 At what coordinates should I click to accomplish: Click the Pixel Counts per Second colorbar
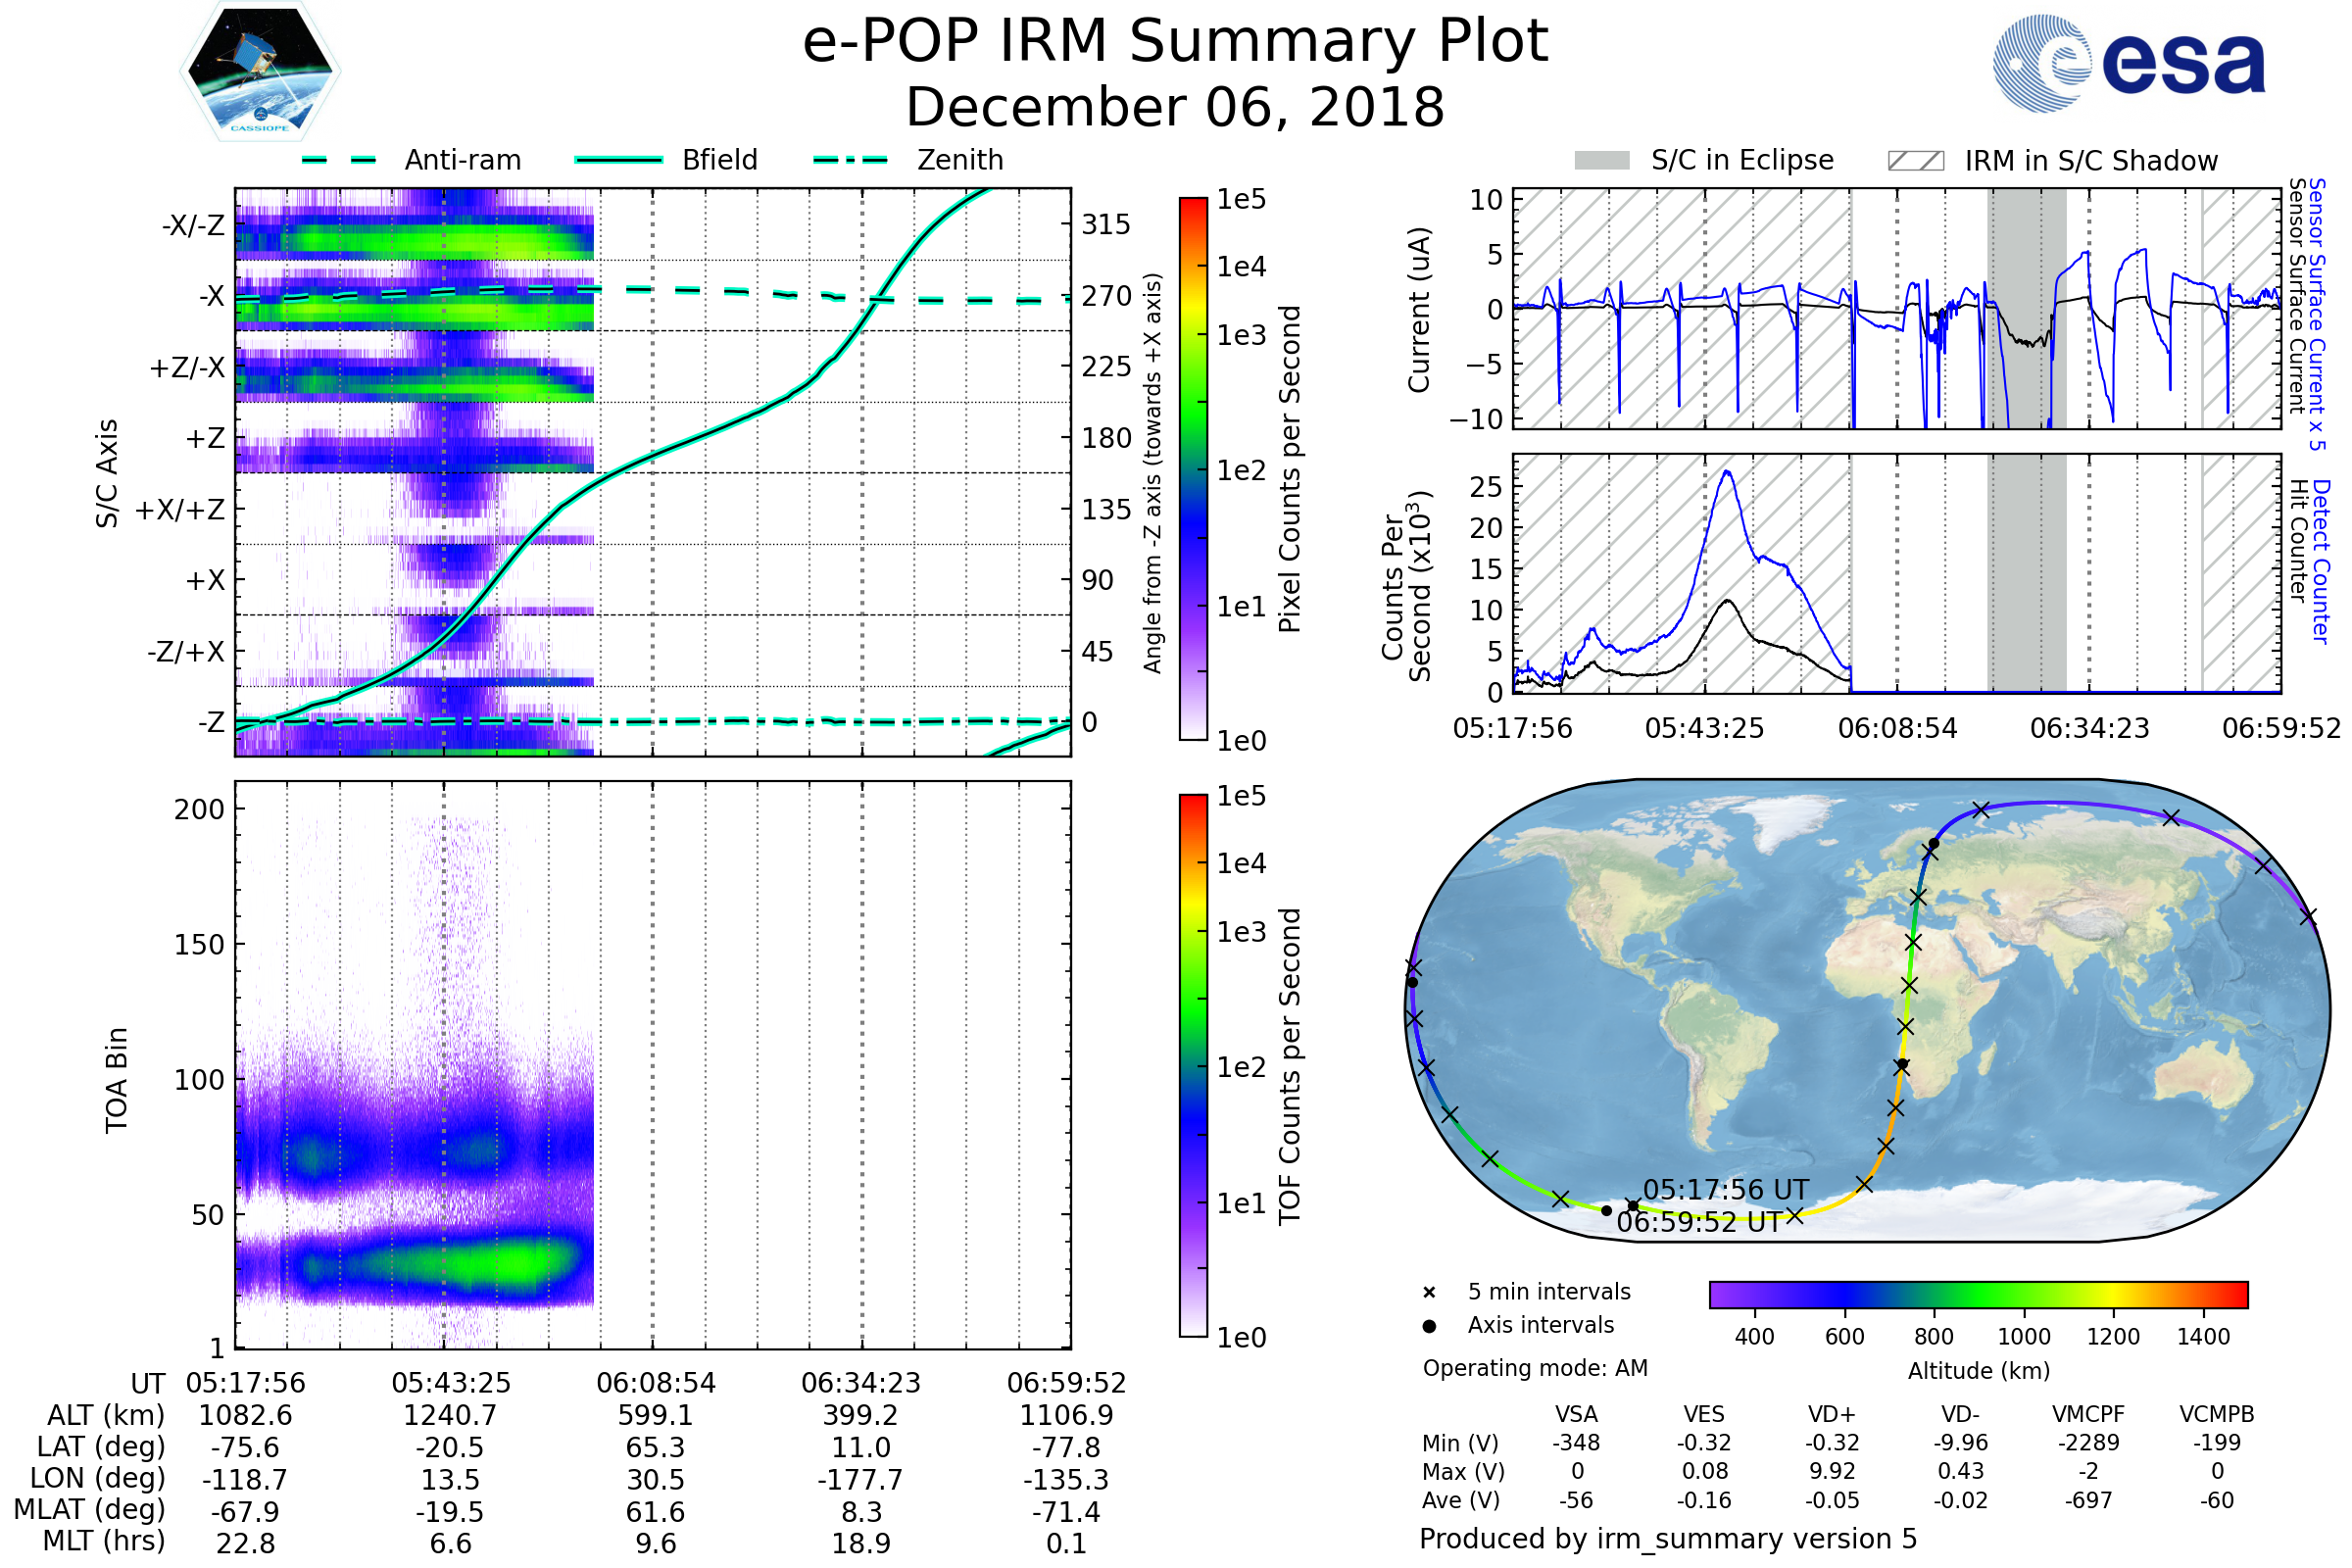(1193, 468)
